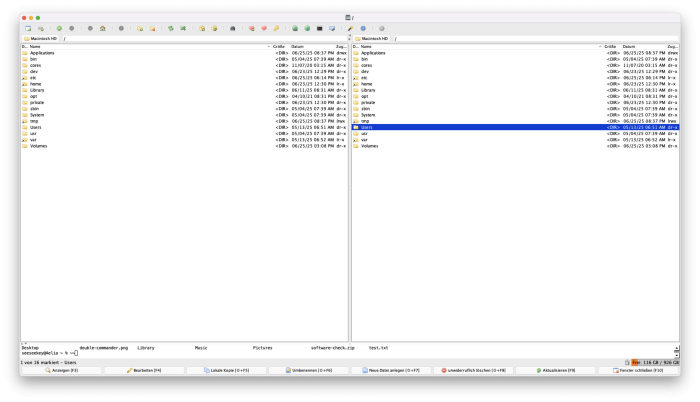Click the Unpack archive box icon
The height and width of the screenshot is (402, 700).
(x=214, y=28)
